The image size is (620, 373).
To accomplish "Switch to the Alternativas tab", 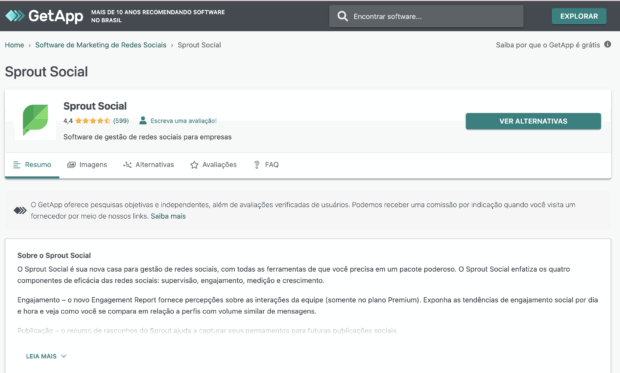I will 148,165.
